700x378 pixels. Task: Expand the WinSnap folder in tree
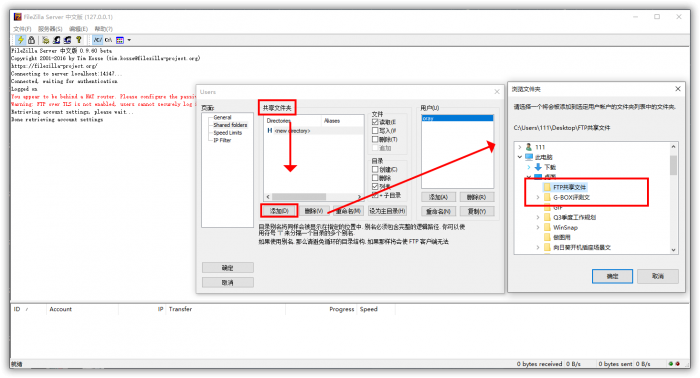pos(538,228)
